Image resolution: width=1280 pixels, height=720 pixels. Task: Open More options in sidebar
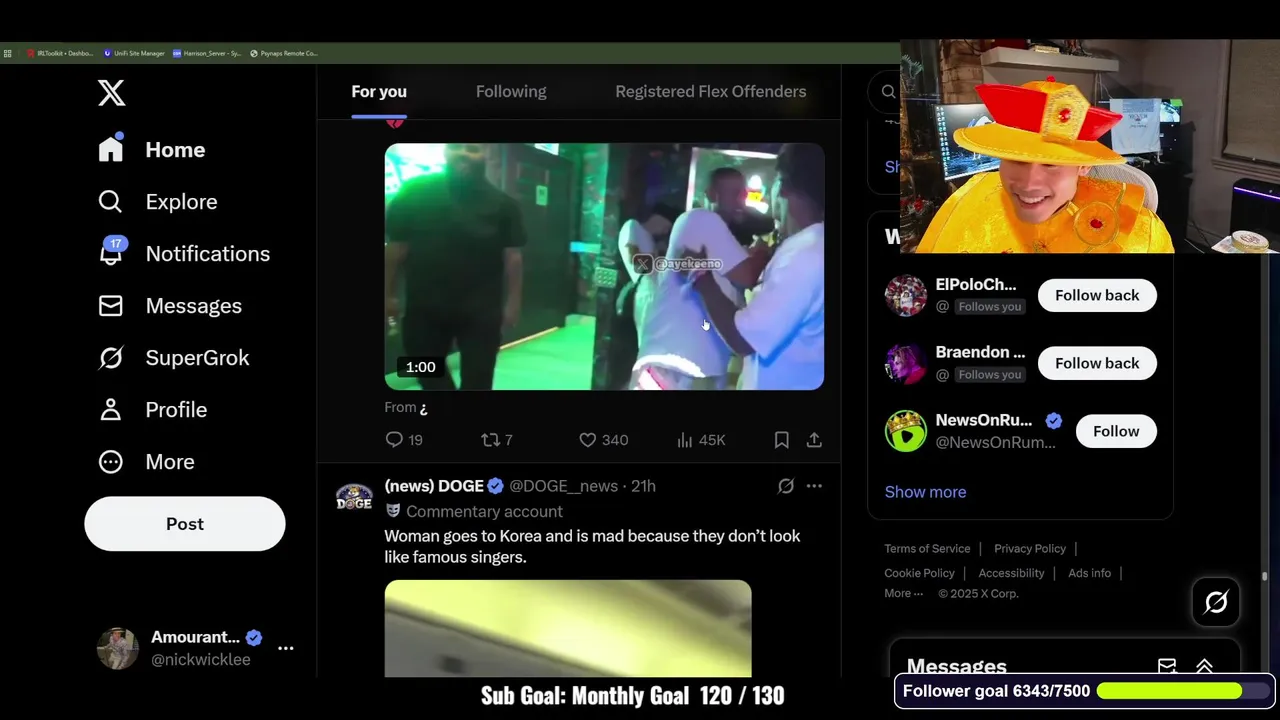[x=147, y=461]
